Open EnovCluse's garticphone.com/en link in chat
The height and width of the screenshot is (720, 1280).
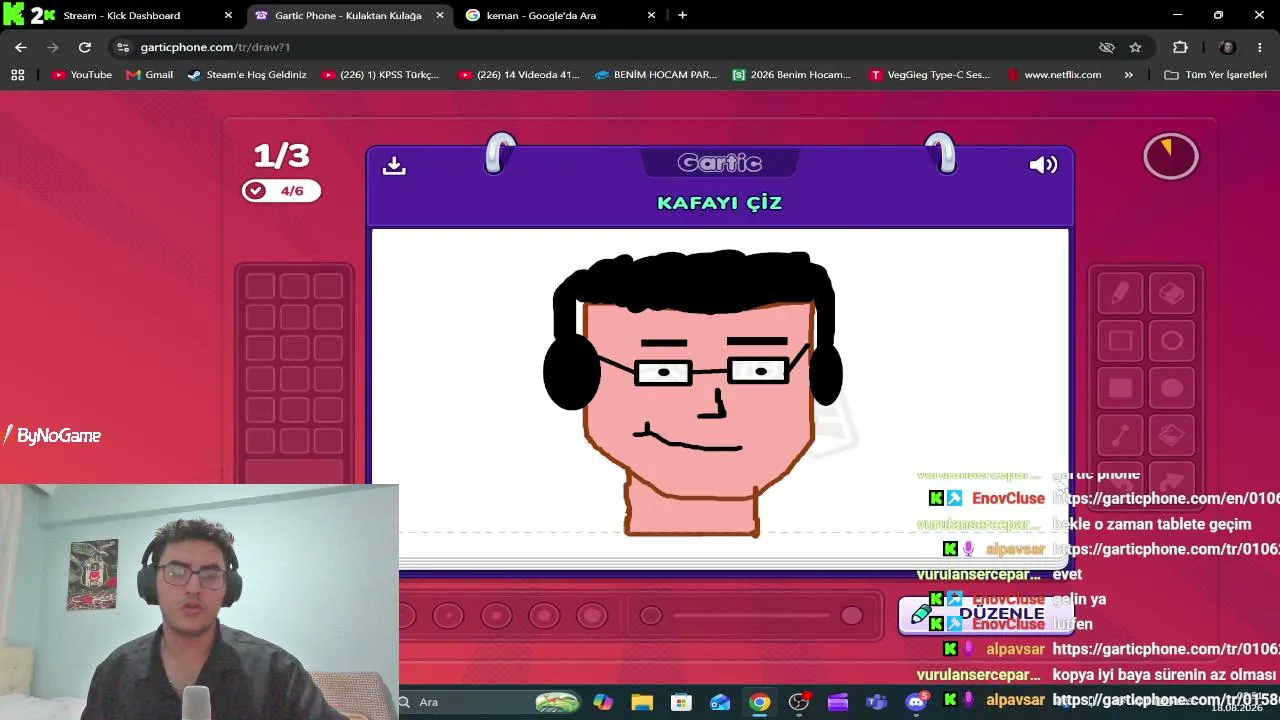point(1166,498)
